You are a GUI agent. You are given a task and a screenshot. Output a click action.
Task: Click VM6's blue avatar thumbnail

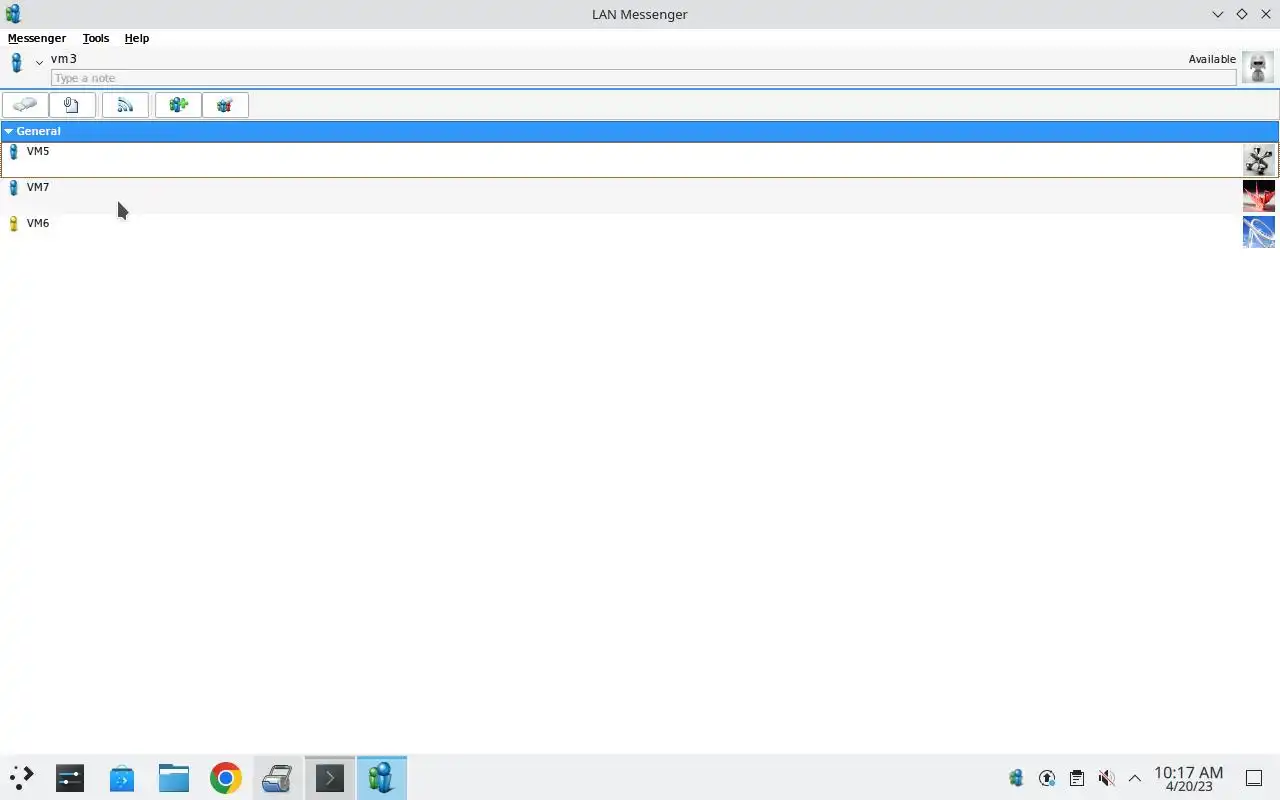pos(1259,232)
